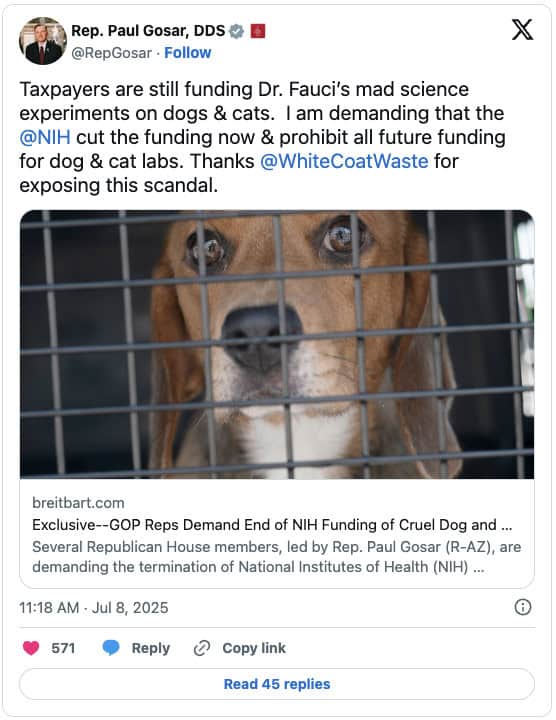The height and width of the screenshot is (720, 556).
Task: Click the Copy link text
Action: tap(254, 648)
